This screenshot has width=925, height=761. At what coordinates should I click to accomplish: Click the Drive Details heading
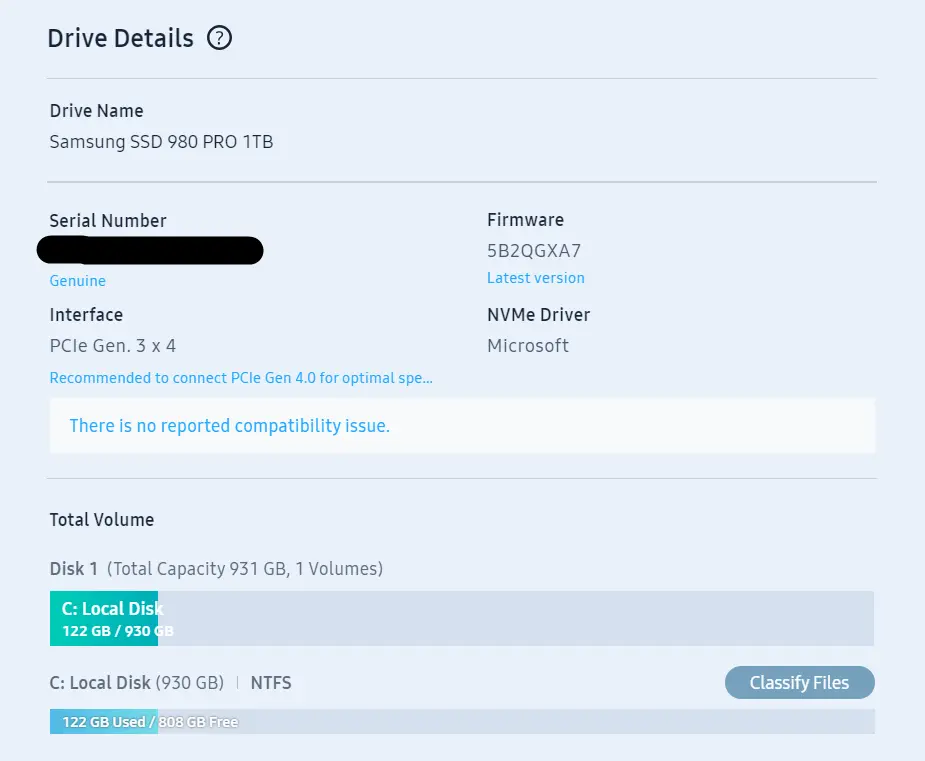click(120, 38)
